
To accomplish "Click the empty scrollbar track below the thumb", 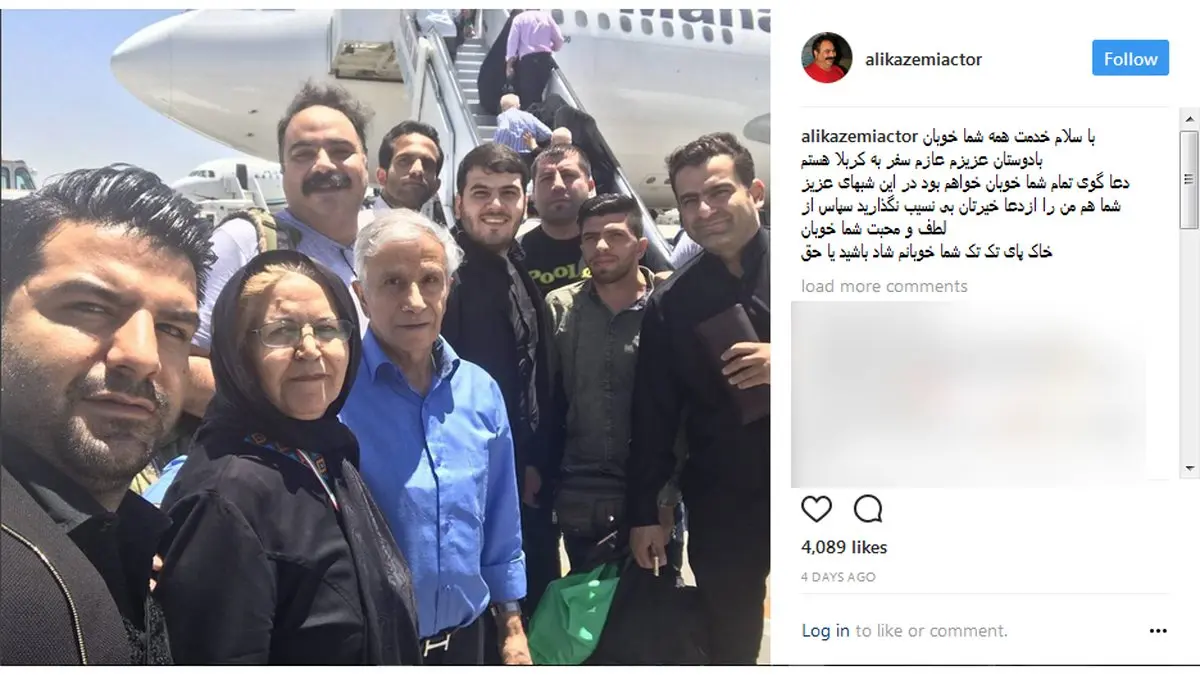I will click(1189, 345).
